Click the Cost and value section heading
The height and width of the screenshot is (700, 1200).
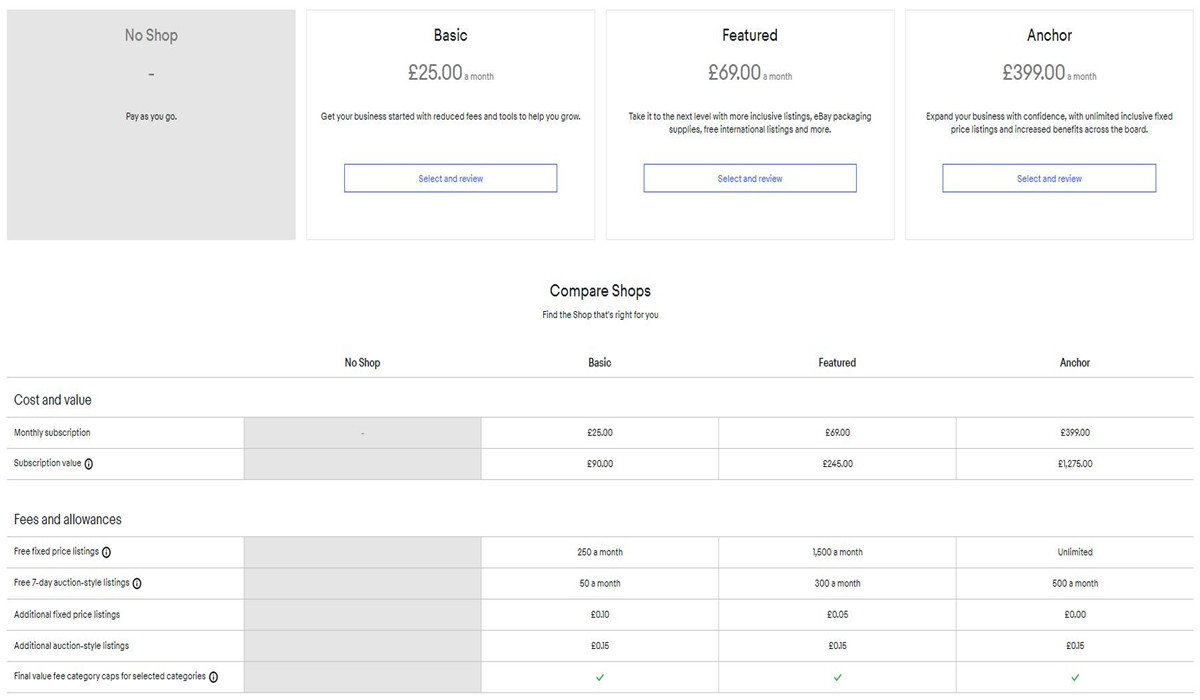pyautogui.click(x=52, y=400)
